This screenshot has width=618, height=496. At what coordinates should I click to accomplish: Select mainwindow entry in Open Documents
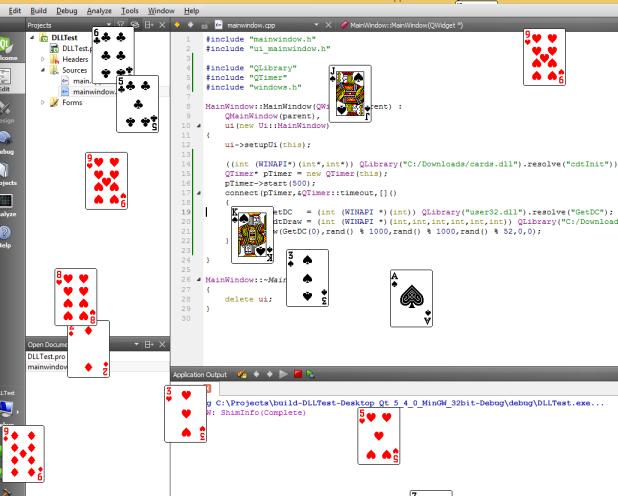[x=47, y=367]
